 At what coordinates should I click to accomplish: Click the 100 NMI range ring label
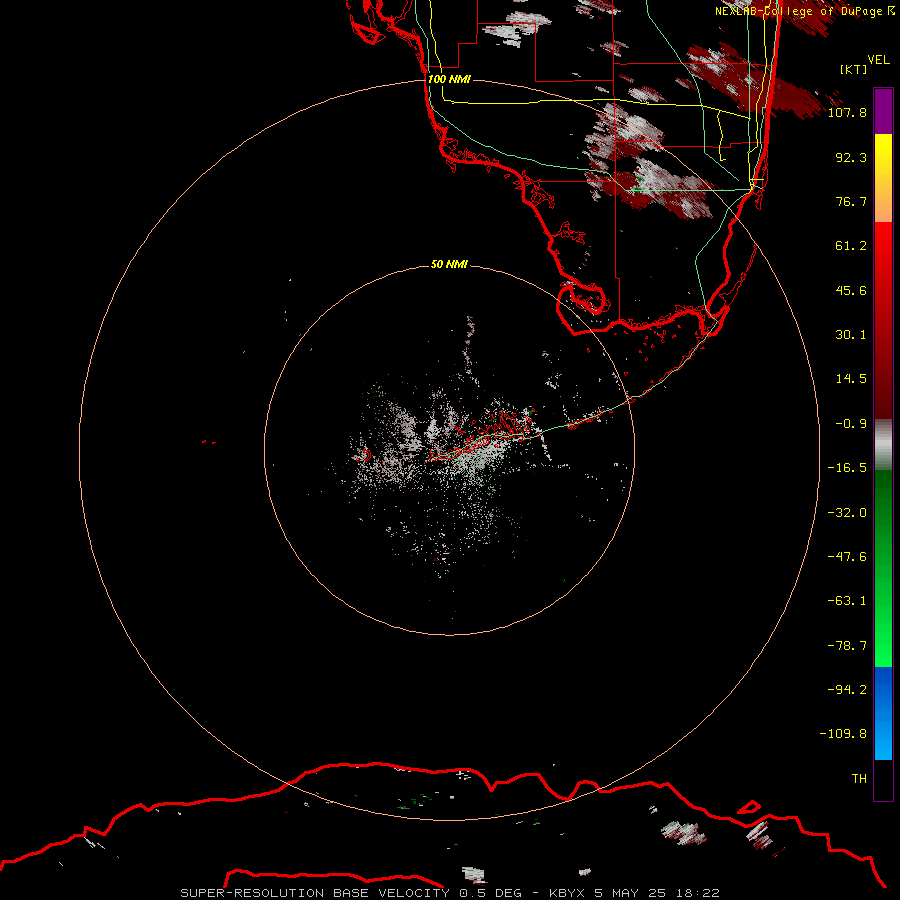click(449, 79)
